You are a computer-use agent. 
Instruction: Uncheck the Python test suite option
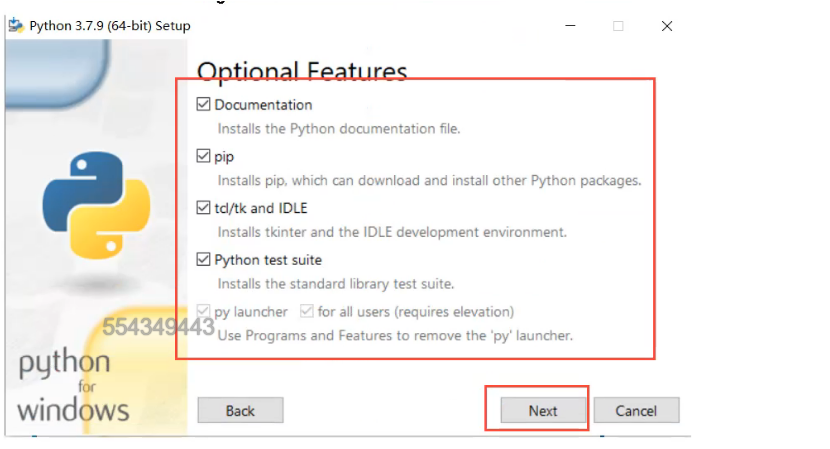pyautogui.click(x=204, y=260)
